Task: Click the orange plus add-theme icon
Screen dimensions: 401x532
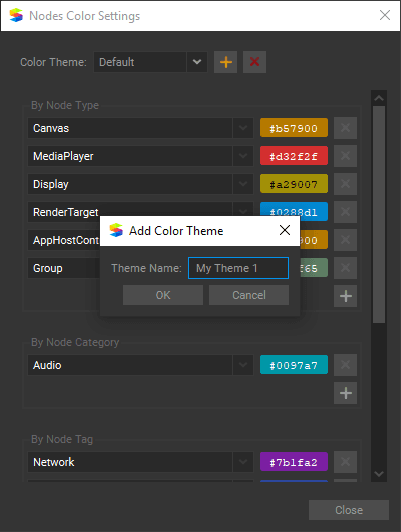Action: [x=226, y=62]
